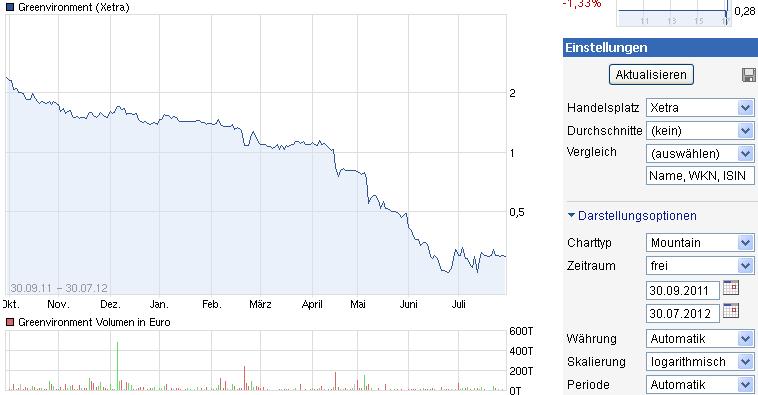Image resolution: width=758 pixels, height=395 pixels.
Task: Open the calendar picker for start date 30.09.2011
Action: click(731, 288)
